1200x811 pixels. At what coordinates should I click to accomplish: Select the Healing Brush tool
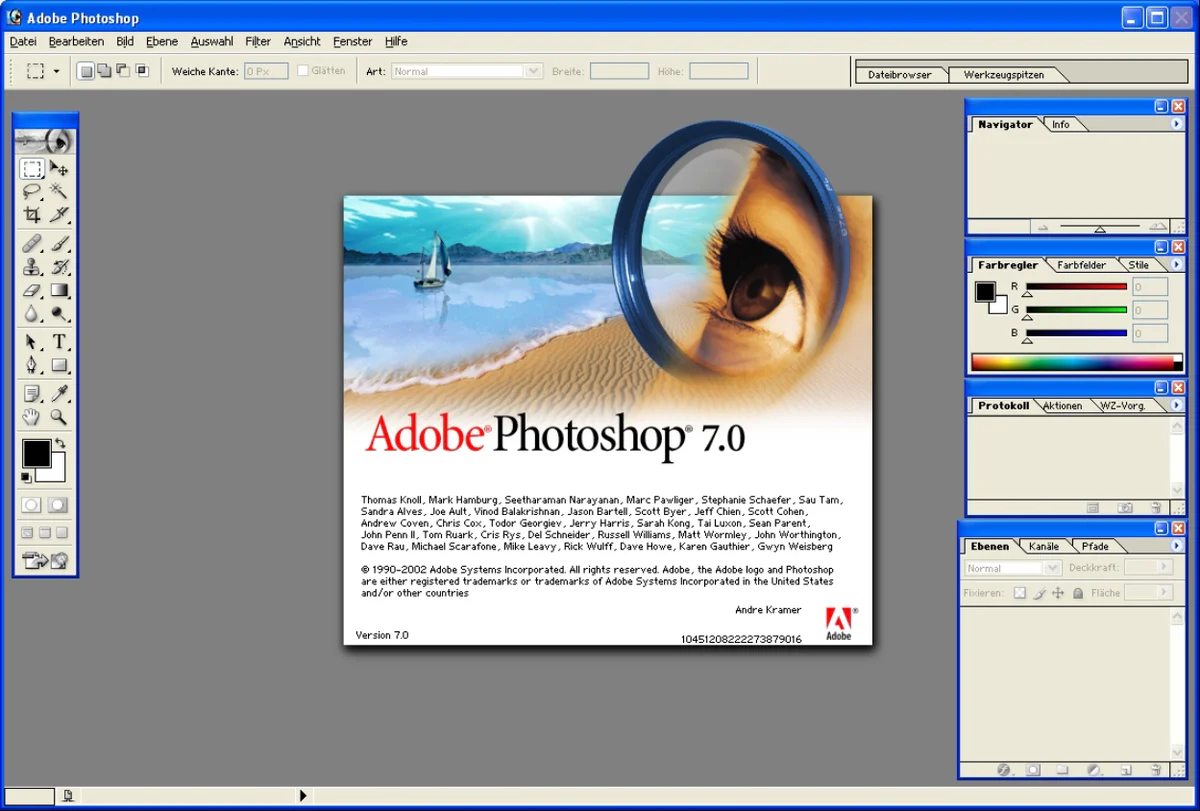pyautogui.click(x=32, y=243)
